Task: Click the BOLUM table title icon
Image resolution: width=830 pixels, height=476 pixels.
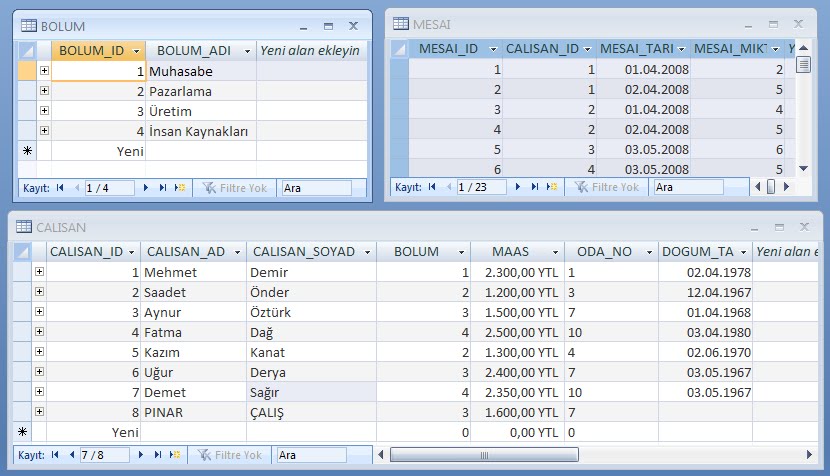Action: point(29,25)
